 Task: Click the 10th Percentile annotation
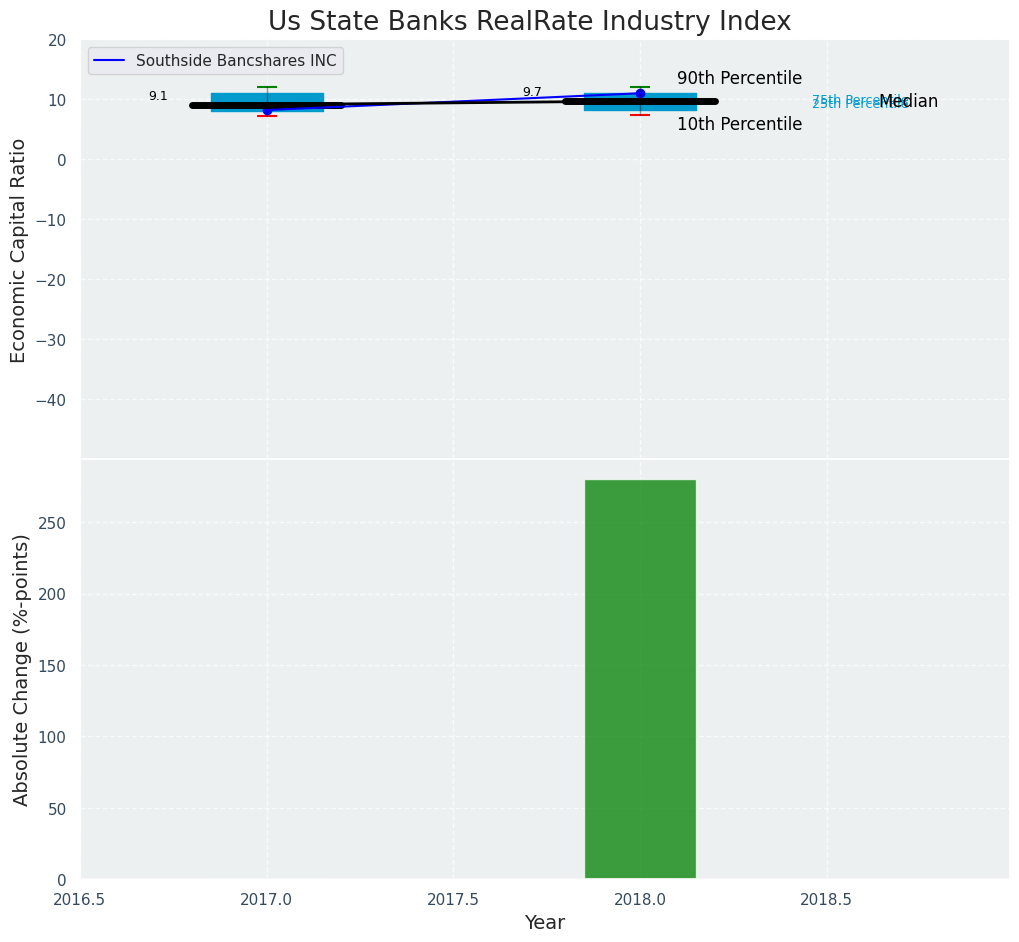tap(739, 124)
